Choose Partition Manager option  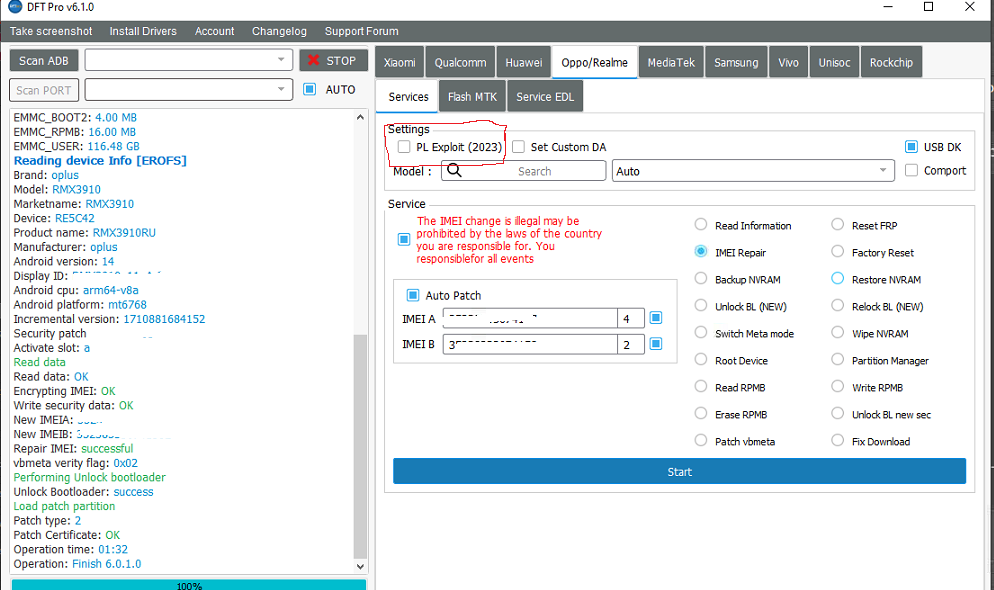click(x=837, y=359)
